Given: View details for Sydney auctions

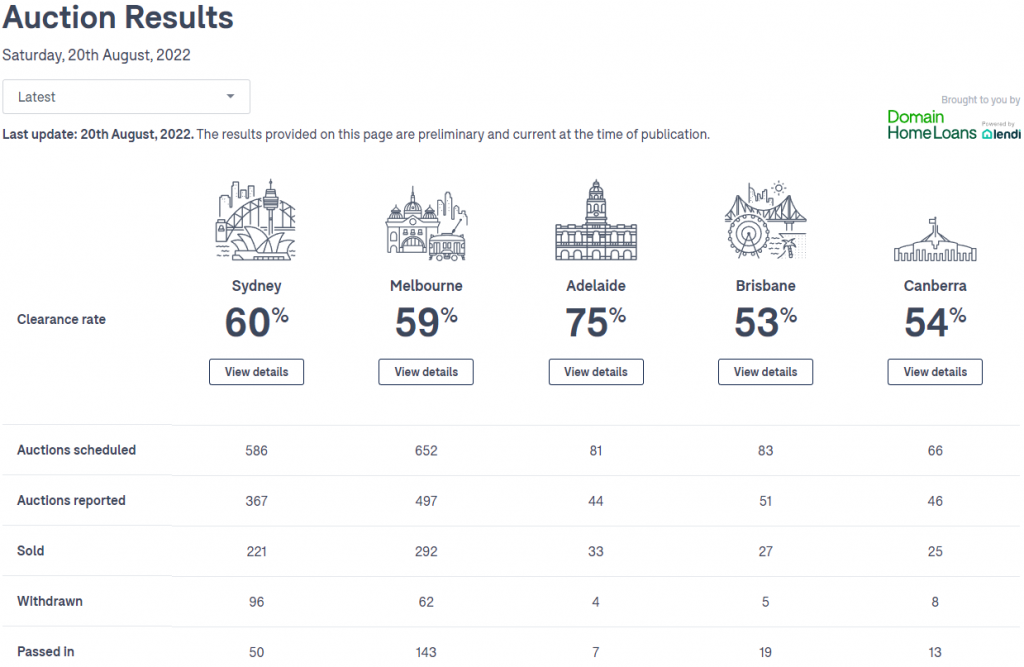Looking at the screenshot, I should pyautogui.click(x=256, y=372).
